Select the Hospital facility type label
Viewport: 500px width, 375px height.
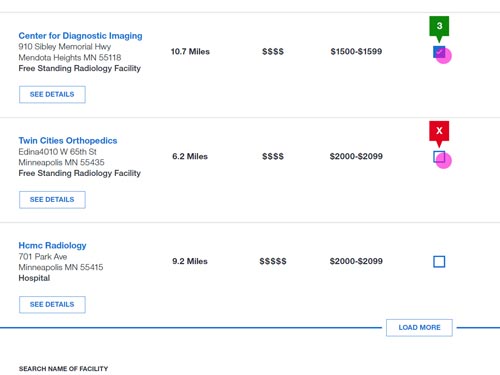(x=34, y=278)
